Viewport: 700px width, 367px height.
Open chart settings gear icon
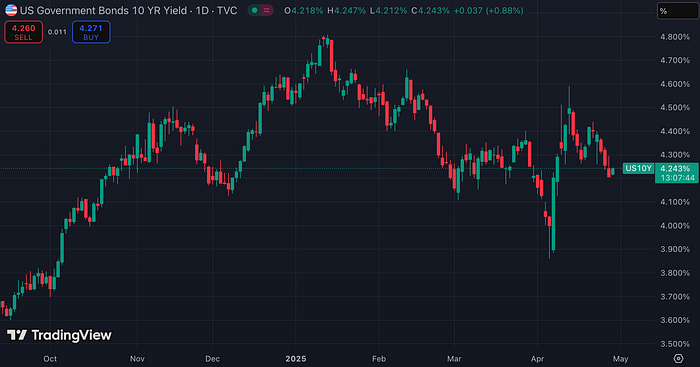[x=679, y=358]
